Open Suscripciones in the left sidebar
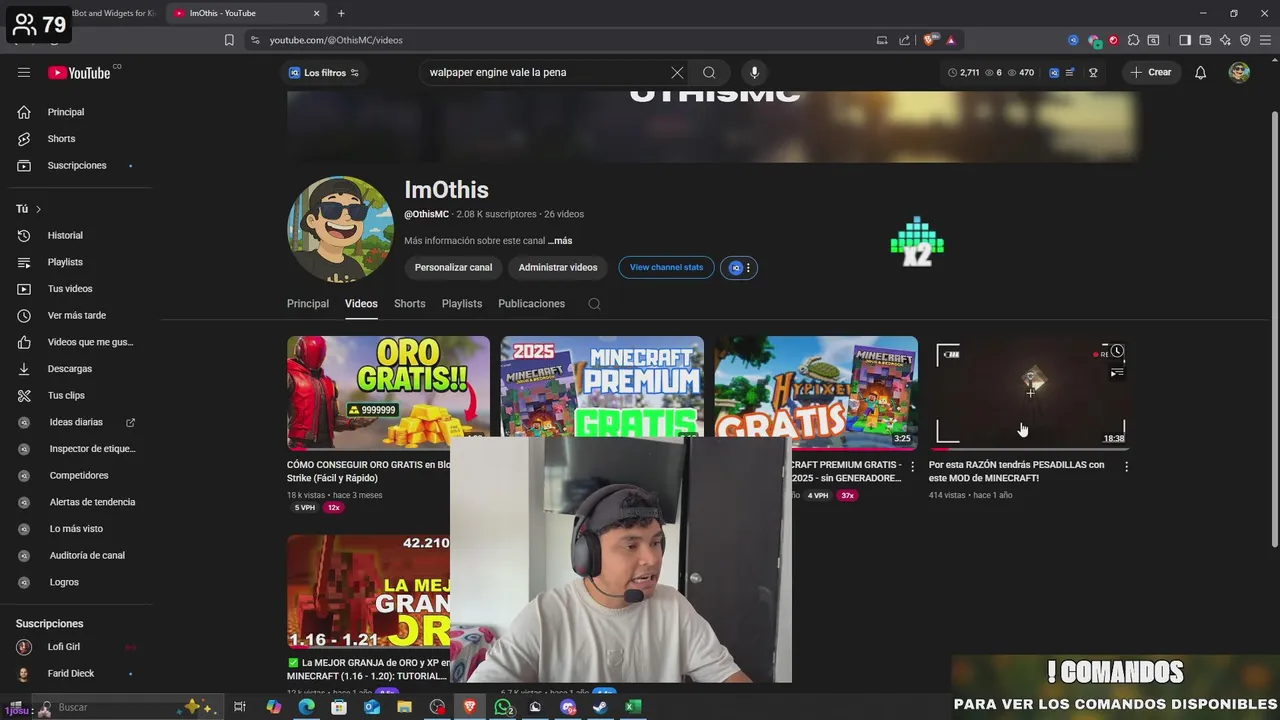The image size is (1280, 720). (x=76, y=165)
